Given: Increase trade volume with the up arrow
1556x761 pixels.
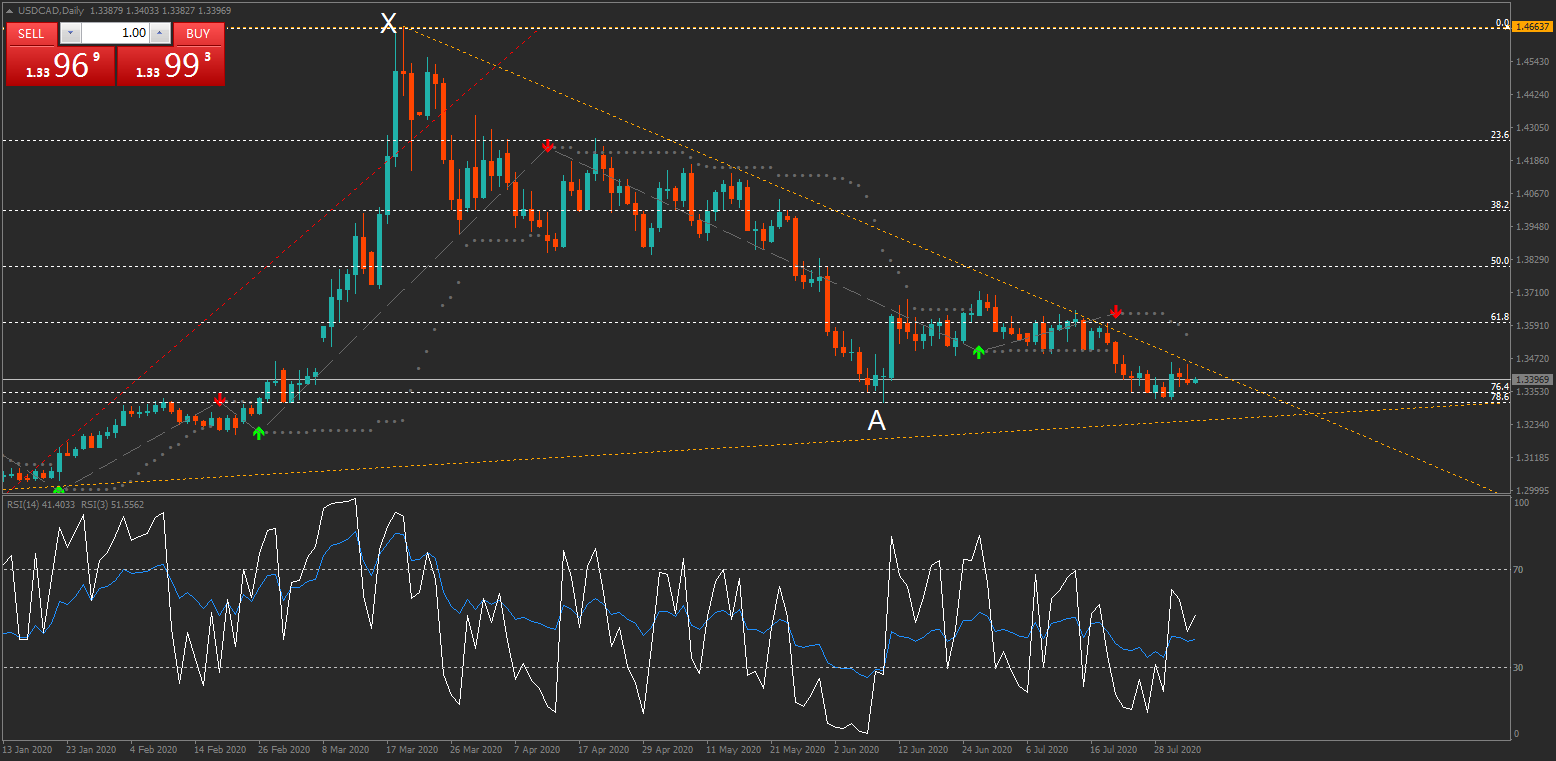Looking at the screenshot, I should [x=160, y=33].
